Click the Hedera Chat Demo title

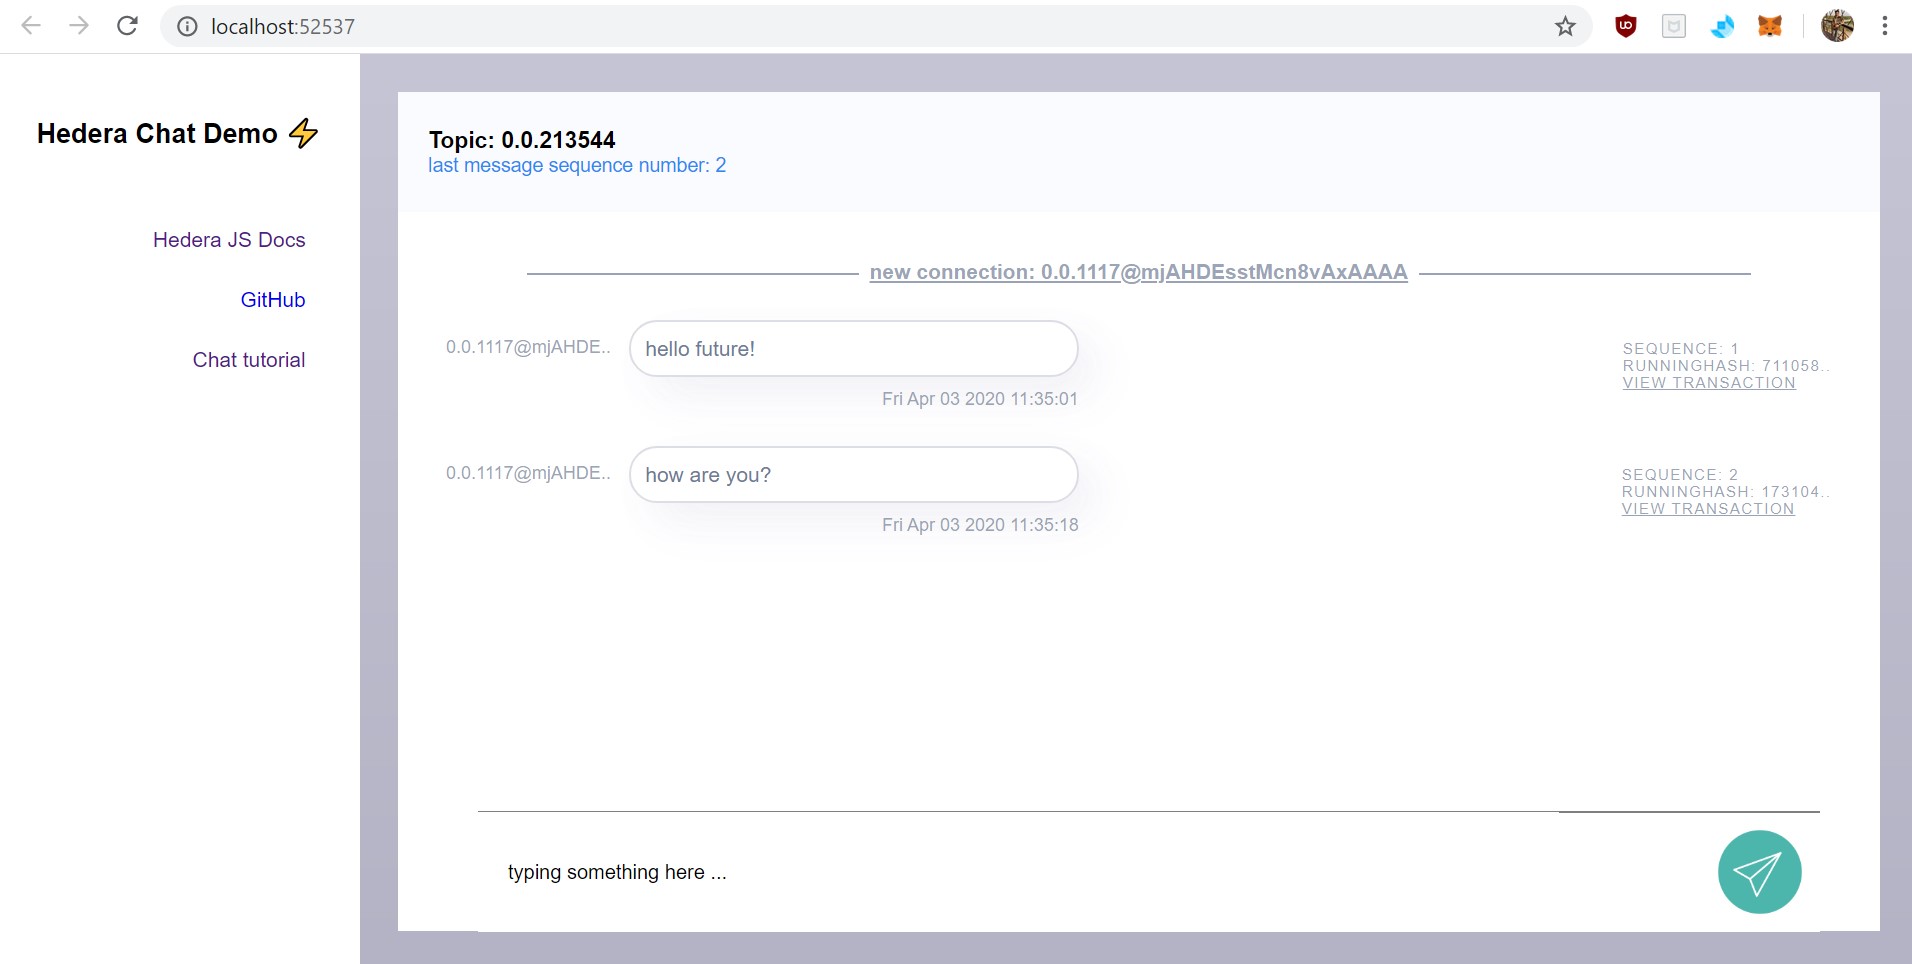(x=157, y=134)
